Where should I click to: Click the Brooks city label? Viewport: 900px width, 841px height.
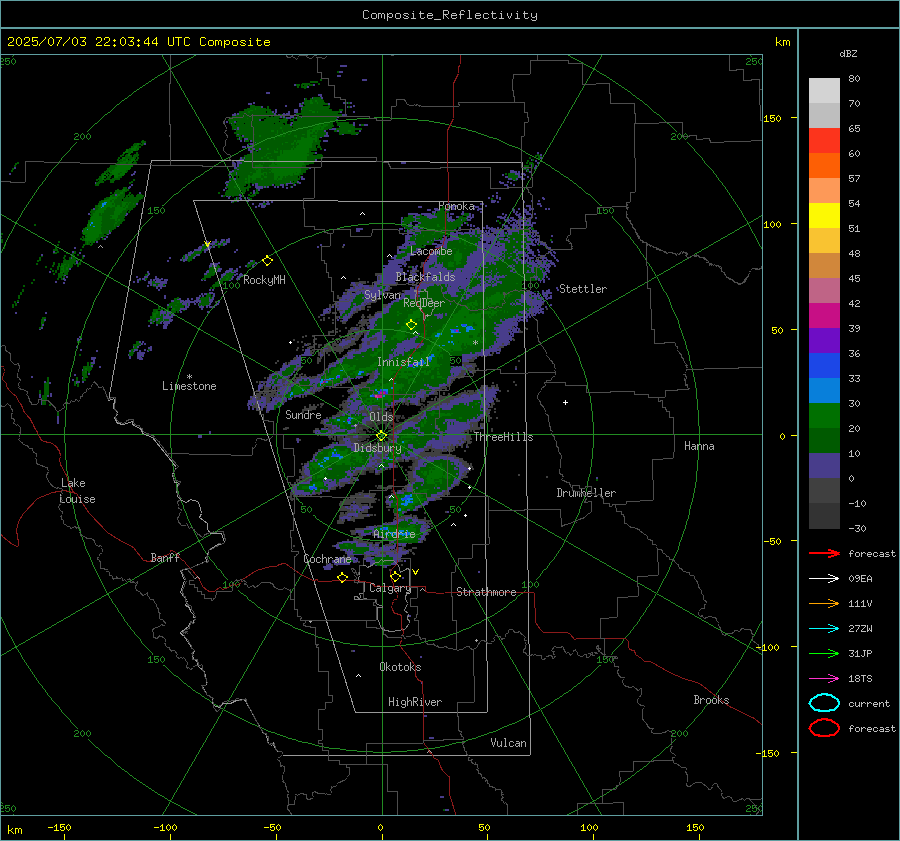tap(711, 700)
